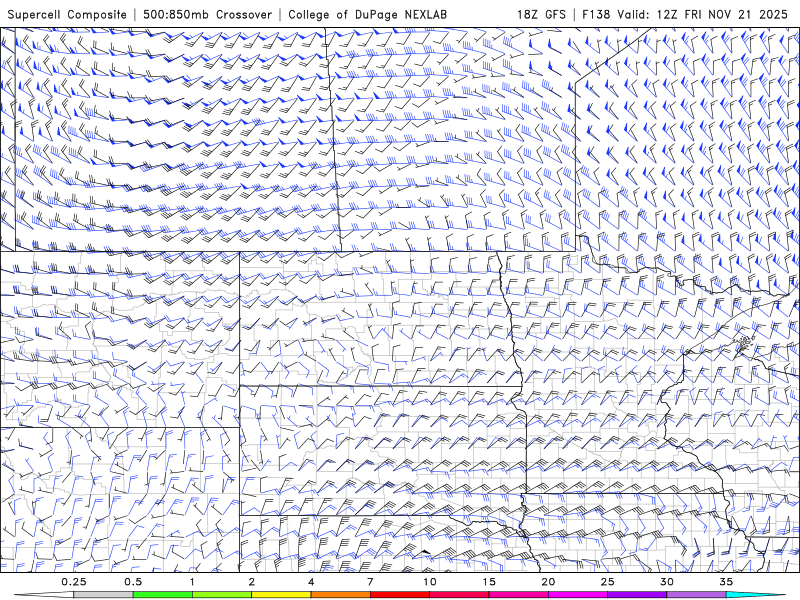Screen dimensions: 800x600
Task: Pick the orange 4–7 legend swatch
Action: (x=341, y=595)
